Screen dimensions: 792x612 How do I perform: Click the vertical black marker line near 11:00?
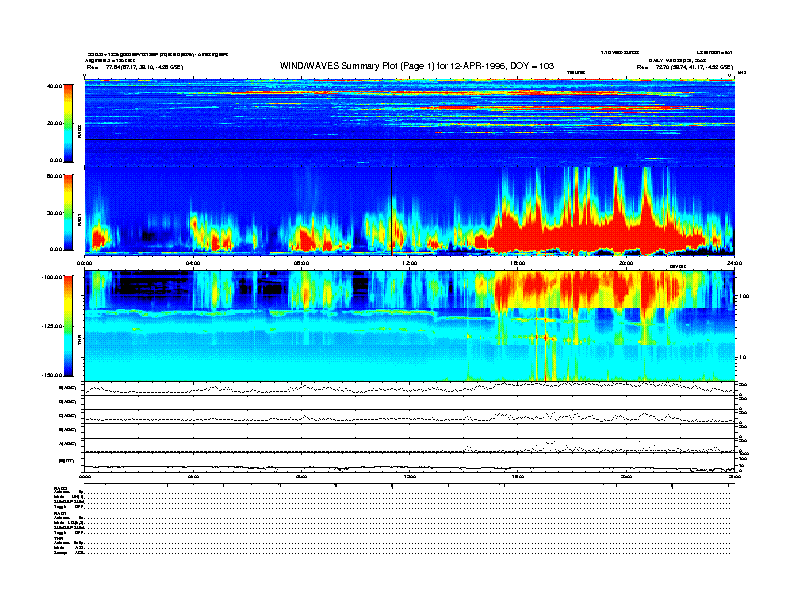point(391,211)
